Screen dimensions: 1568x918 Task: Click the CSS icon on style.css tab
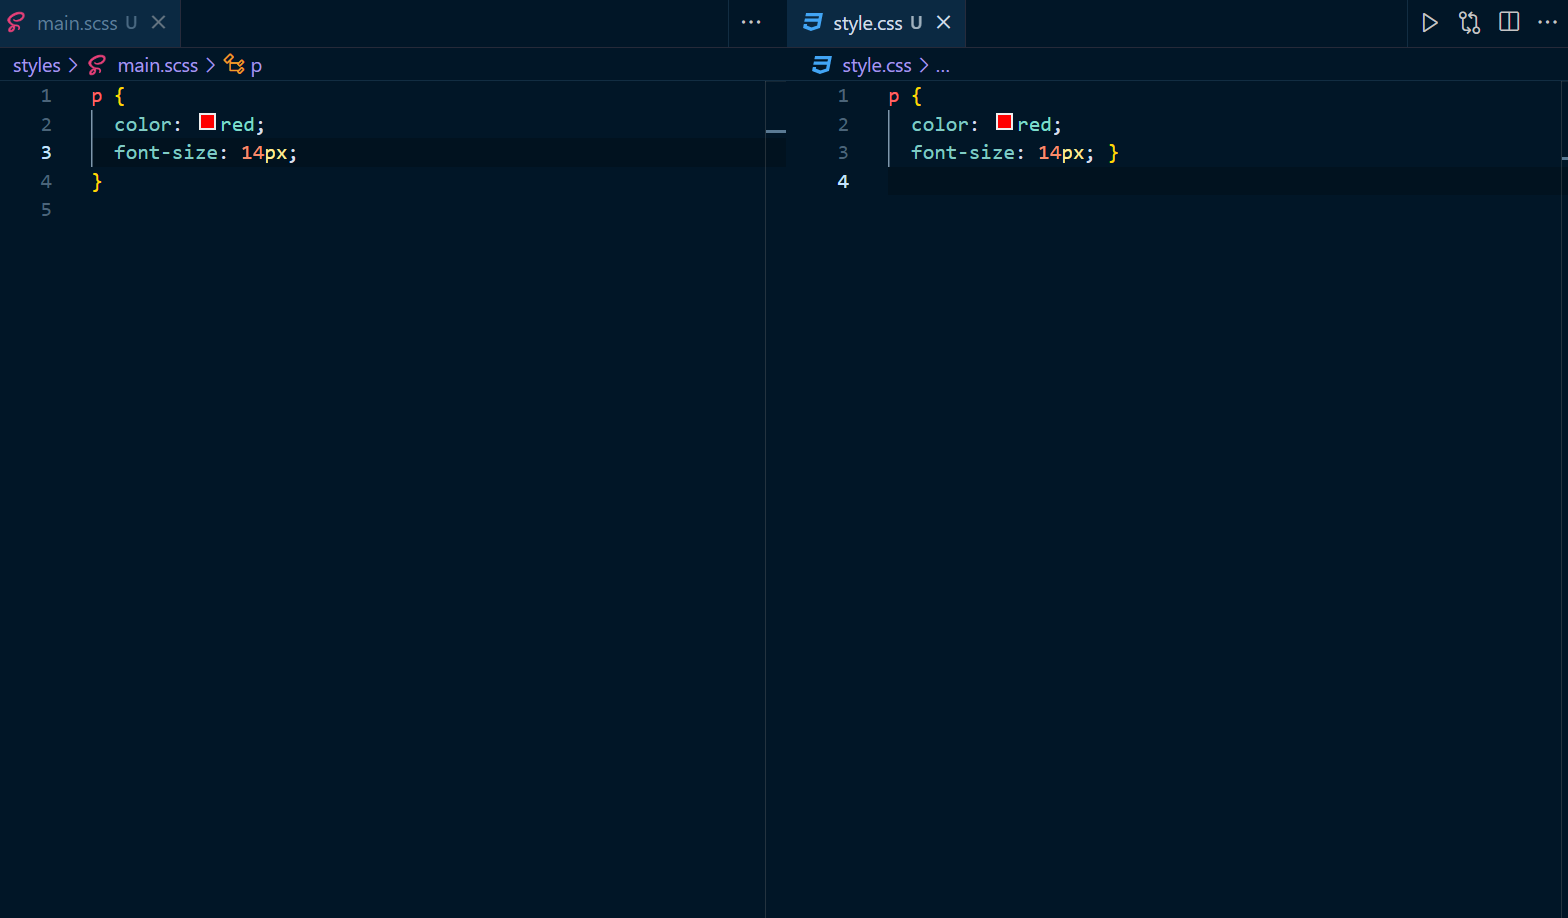coord(813,22)
